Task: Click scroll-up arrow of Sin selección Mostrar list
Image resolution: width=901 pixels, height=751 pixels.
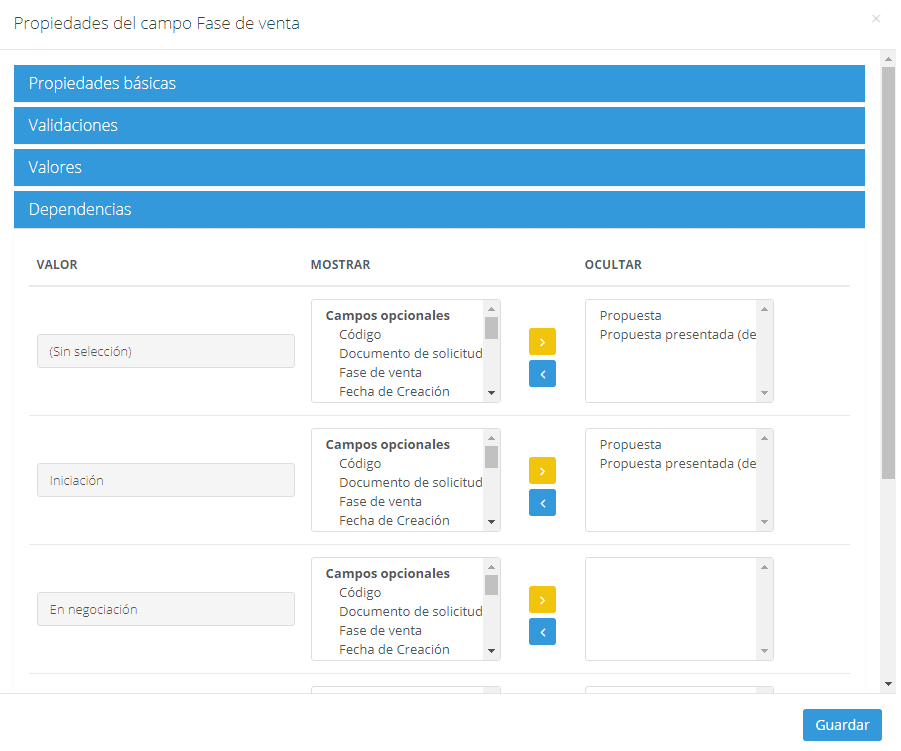Action: click(491, 309)
